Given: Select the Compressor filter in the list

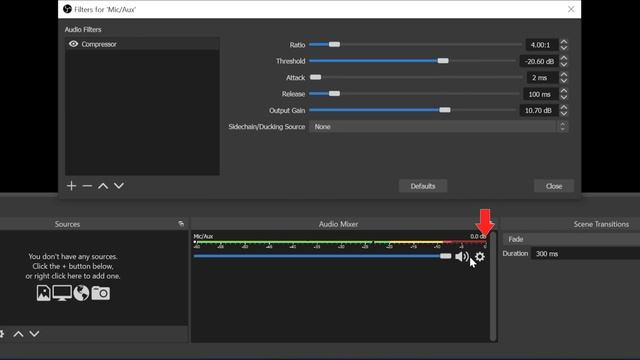Looking at the screenshot, I should (142, 44).
